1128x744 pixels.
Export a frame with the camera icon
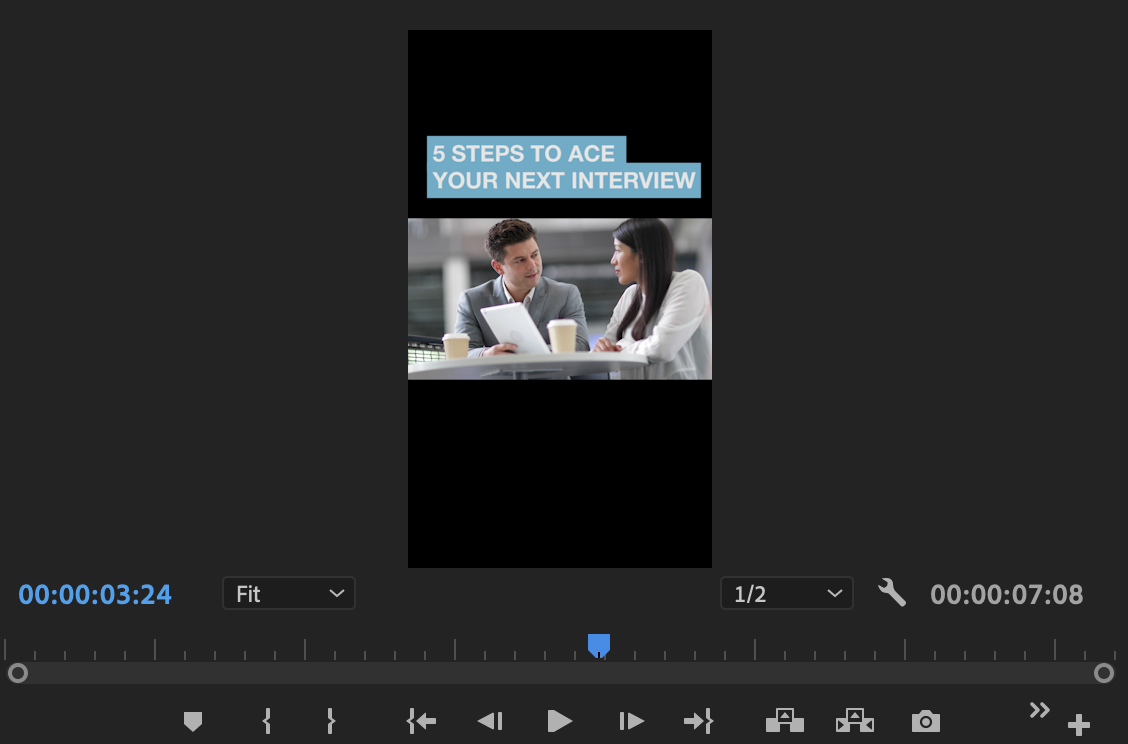[926, 721]
